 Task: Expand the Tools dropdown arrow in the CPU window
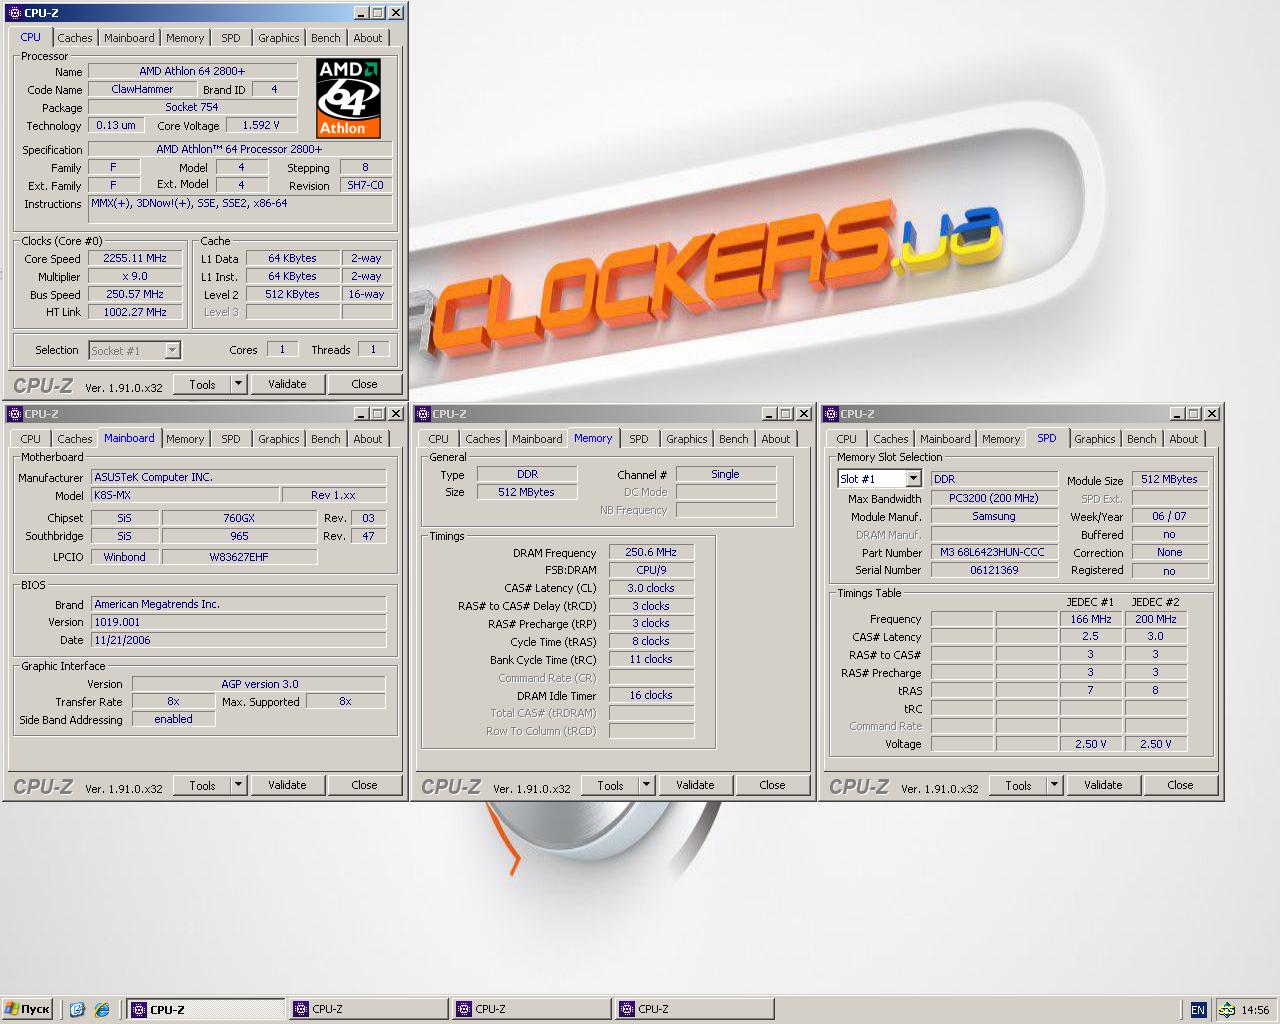tap(238, 384)
